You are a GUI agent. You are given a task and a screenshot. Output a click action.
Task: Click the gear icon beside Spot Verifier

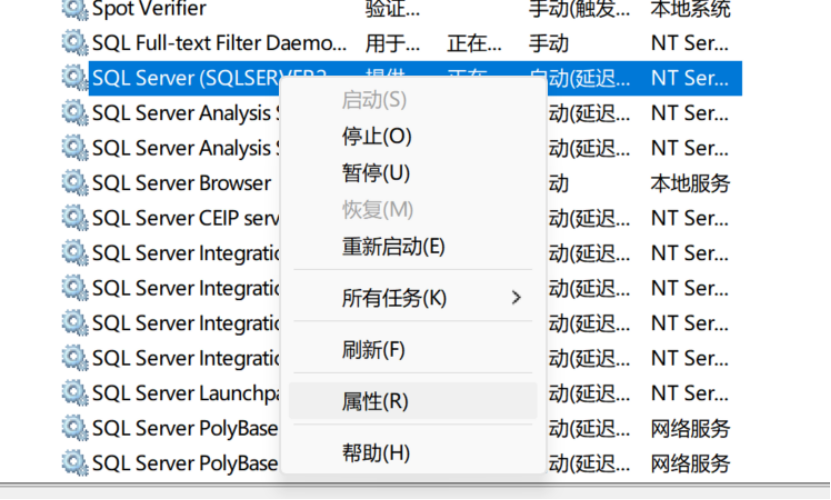pyautogui.click(x=75, y=8)
